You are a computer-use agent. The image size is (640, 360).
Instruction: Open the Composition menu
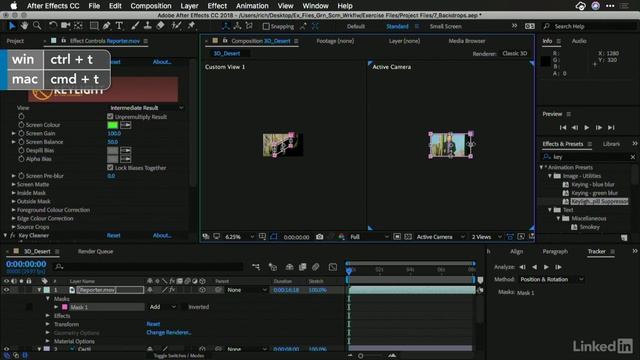pyautogui.click(x=151, y=6)
